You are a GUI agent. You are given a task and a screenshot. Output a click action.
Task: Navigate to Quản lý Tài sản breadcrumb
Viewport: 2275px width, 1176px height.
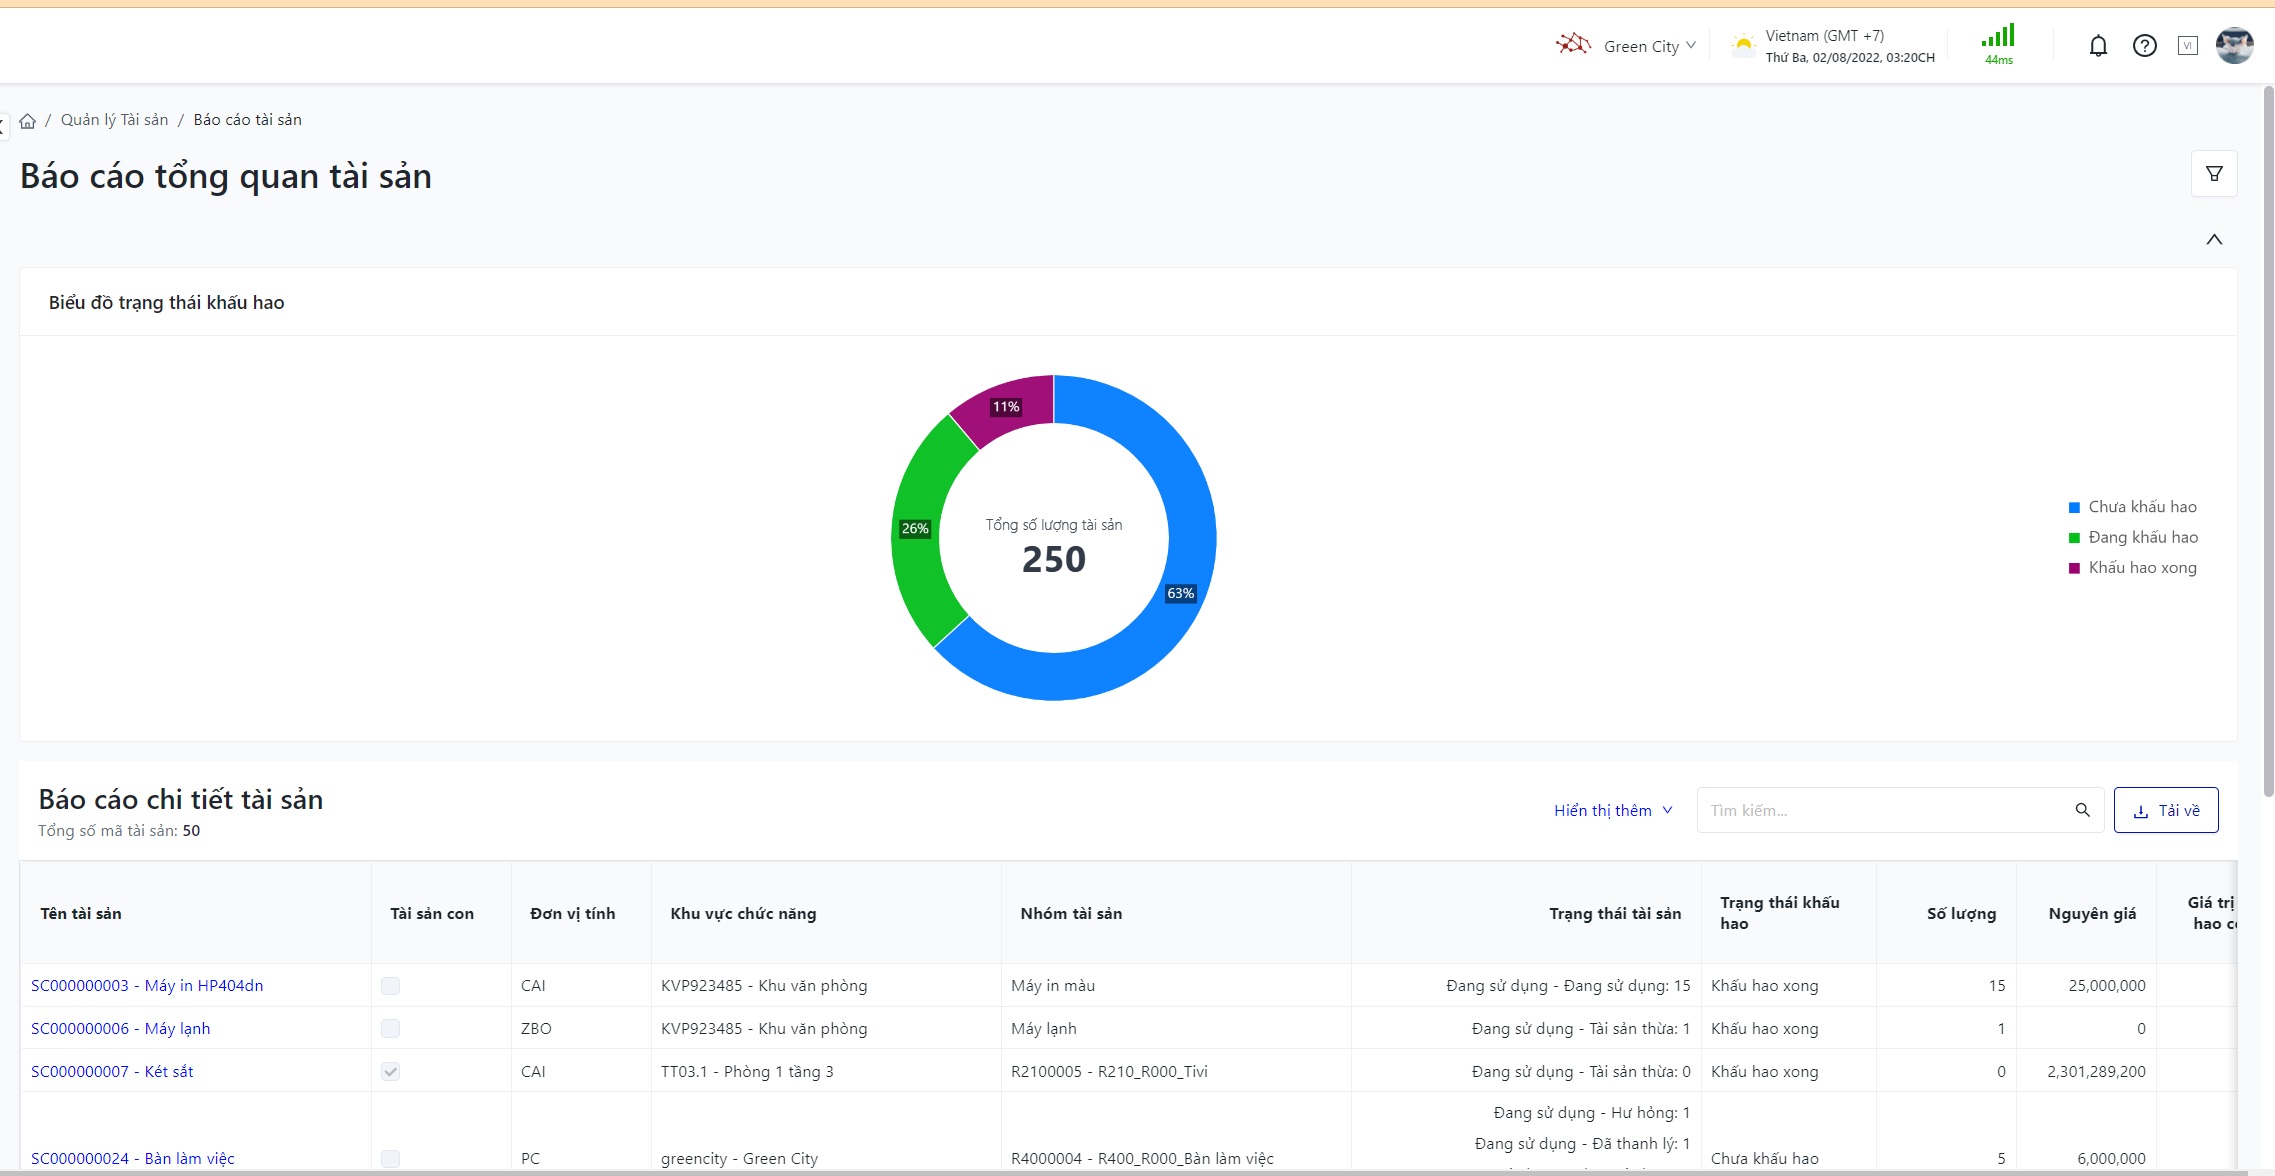[x=114, y=120]
